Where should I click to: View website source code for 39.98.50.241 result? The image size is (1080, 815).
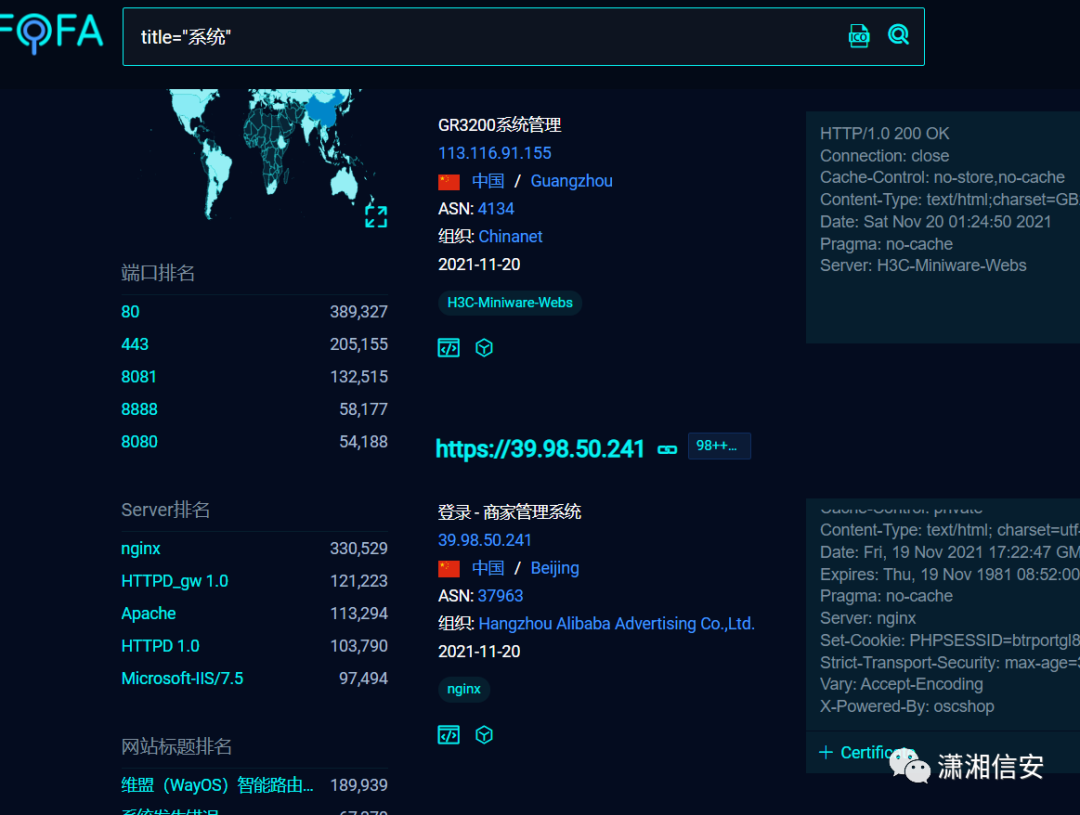pyautogui.click(x=449, y=735)
